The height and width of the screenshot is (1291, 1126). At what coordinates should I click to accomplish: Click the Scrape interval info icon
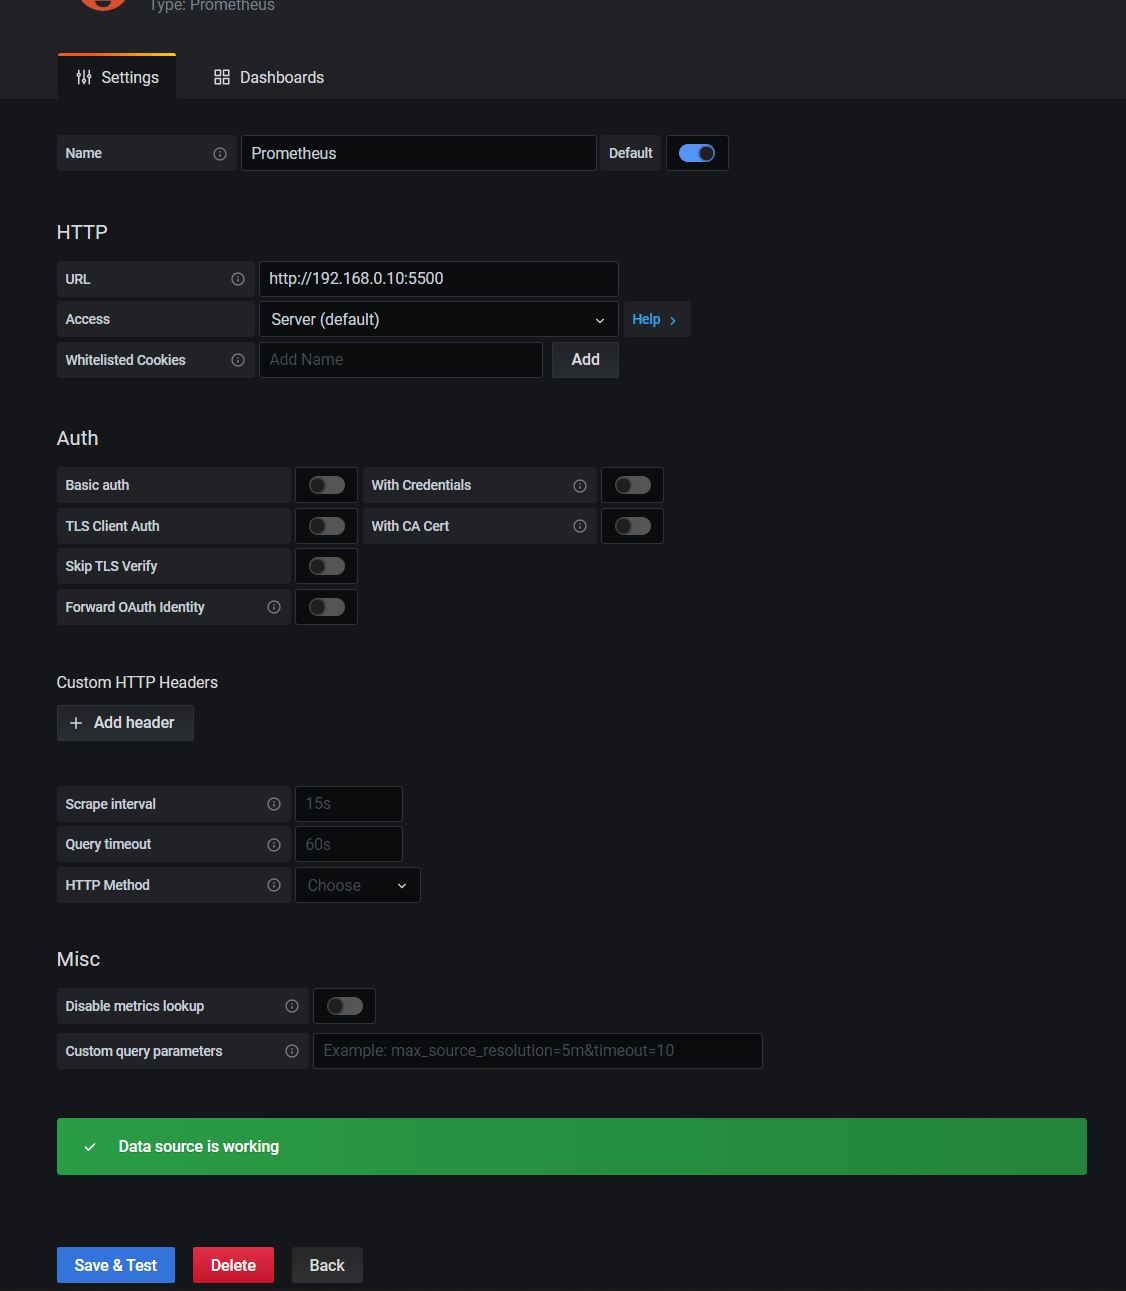tap(274, 804)
